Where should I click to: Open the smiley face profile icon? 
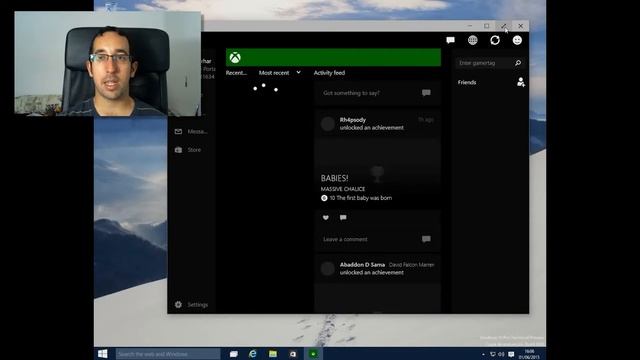click(517, 40)
